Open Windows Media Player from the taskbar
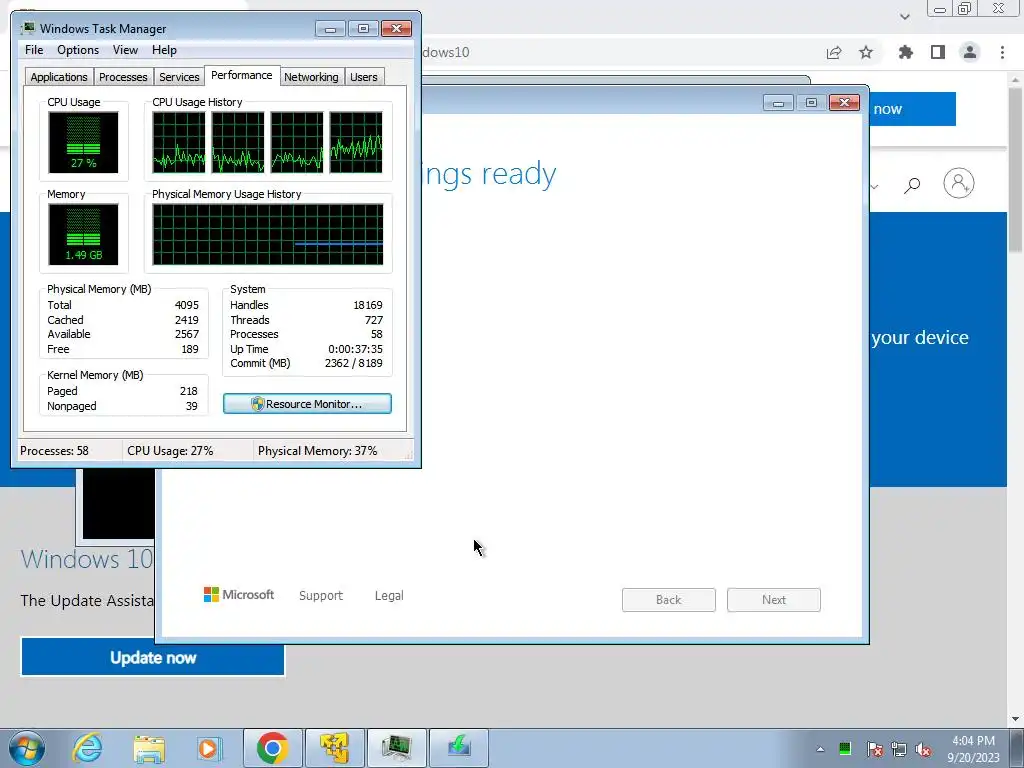This screenshot has width=1024, height=768. (208, 748)
